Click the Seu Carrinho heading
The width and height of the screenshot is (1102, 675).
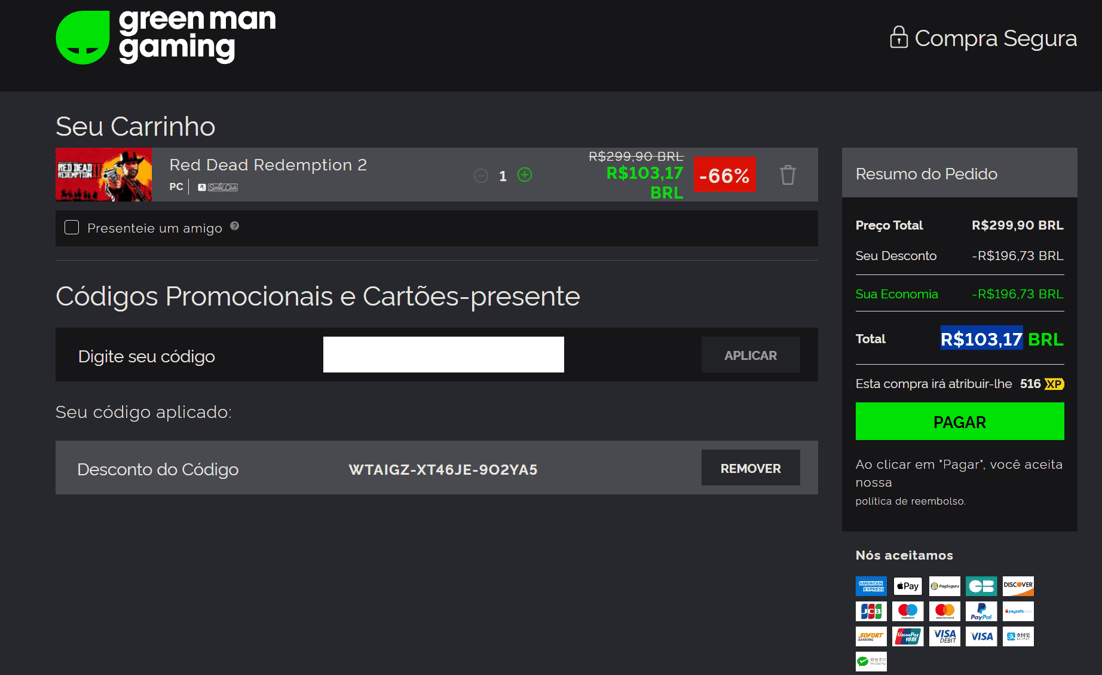pyautogui.click(x=135, y=127)
